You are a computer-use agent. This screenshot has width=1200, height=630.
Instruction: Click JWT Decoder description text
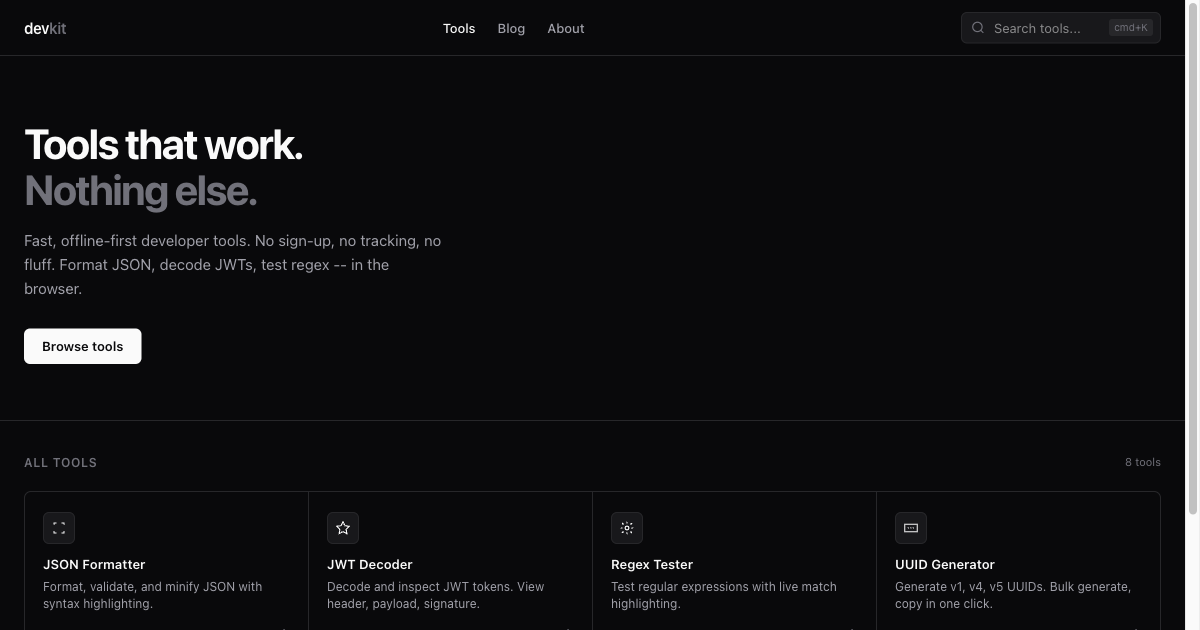[436, 595]
